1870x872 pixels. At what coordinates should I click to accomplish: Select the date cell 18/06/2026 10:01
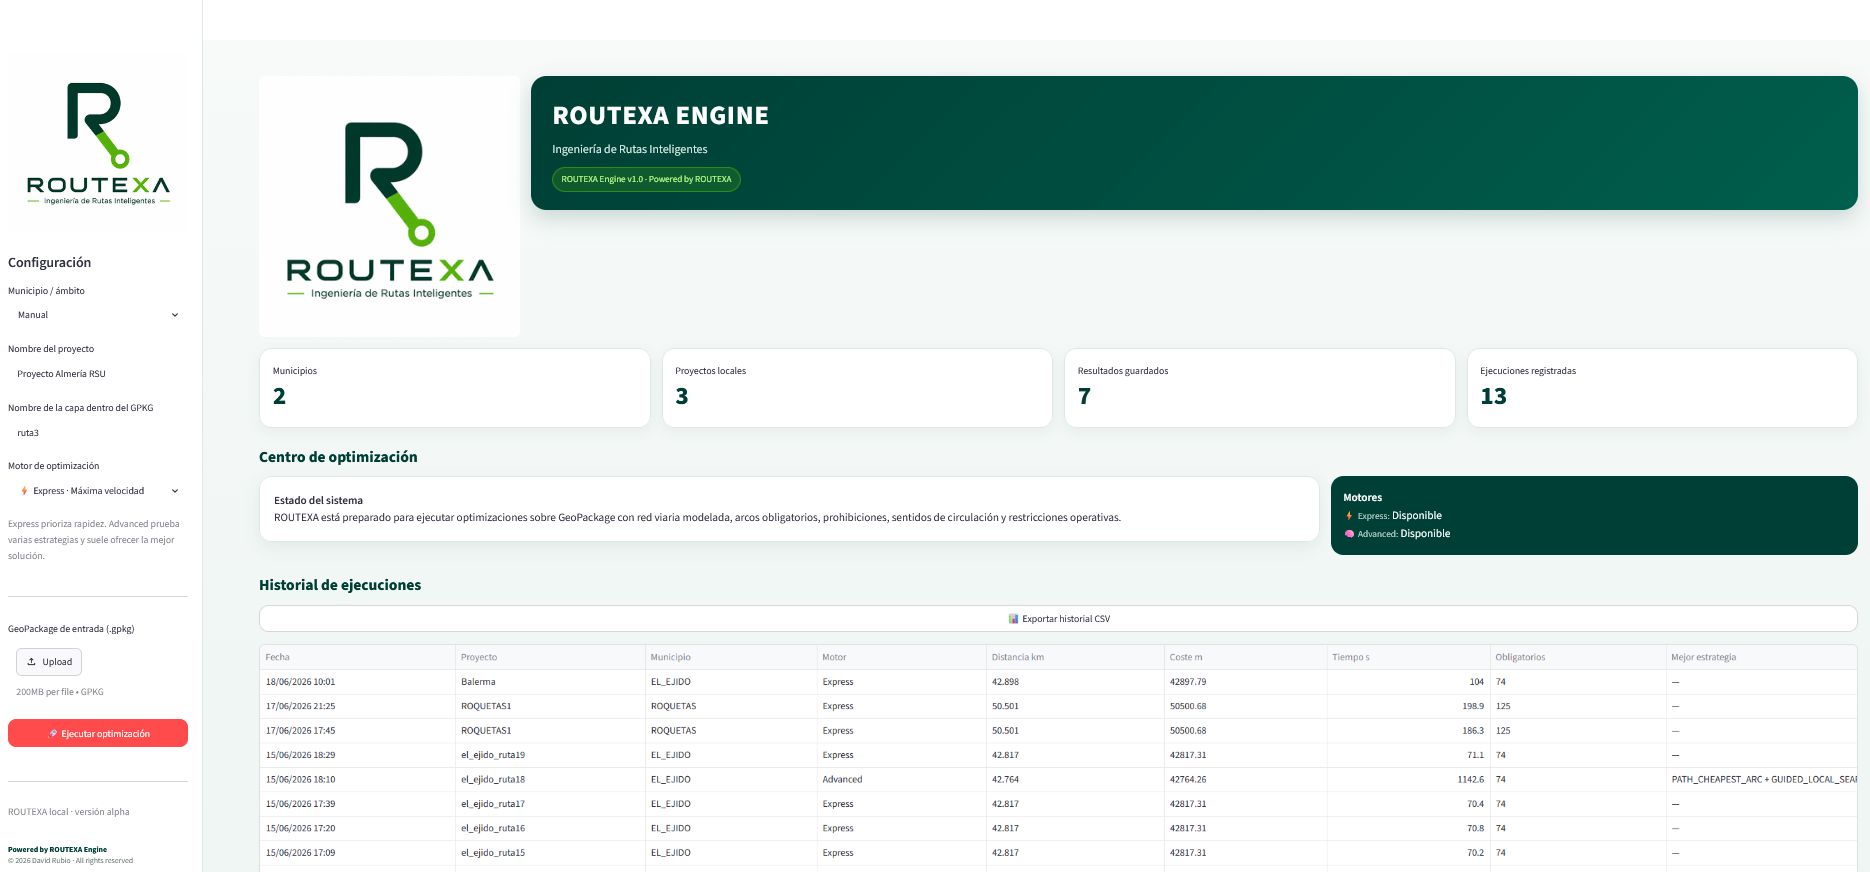(x=357, y=682)
